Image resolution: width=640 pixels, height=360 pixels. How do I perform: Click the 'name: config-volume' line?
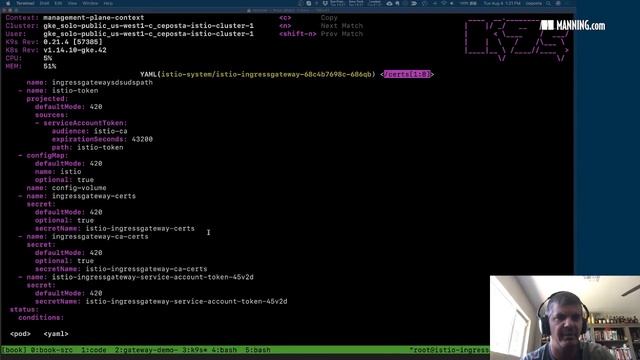click(66, 188)
